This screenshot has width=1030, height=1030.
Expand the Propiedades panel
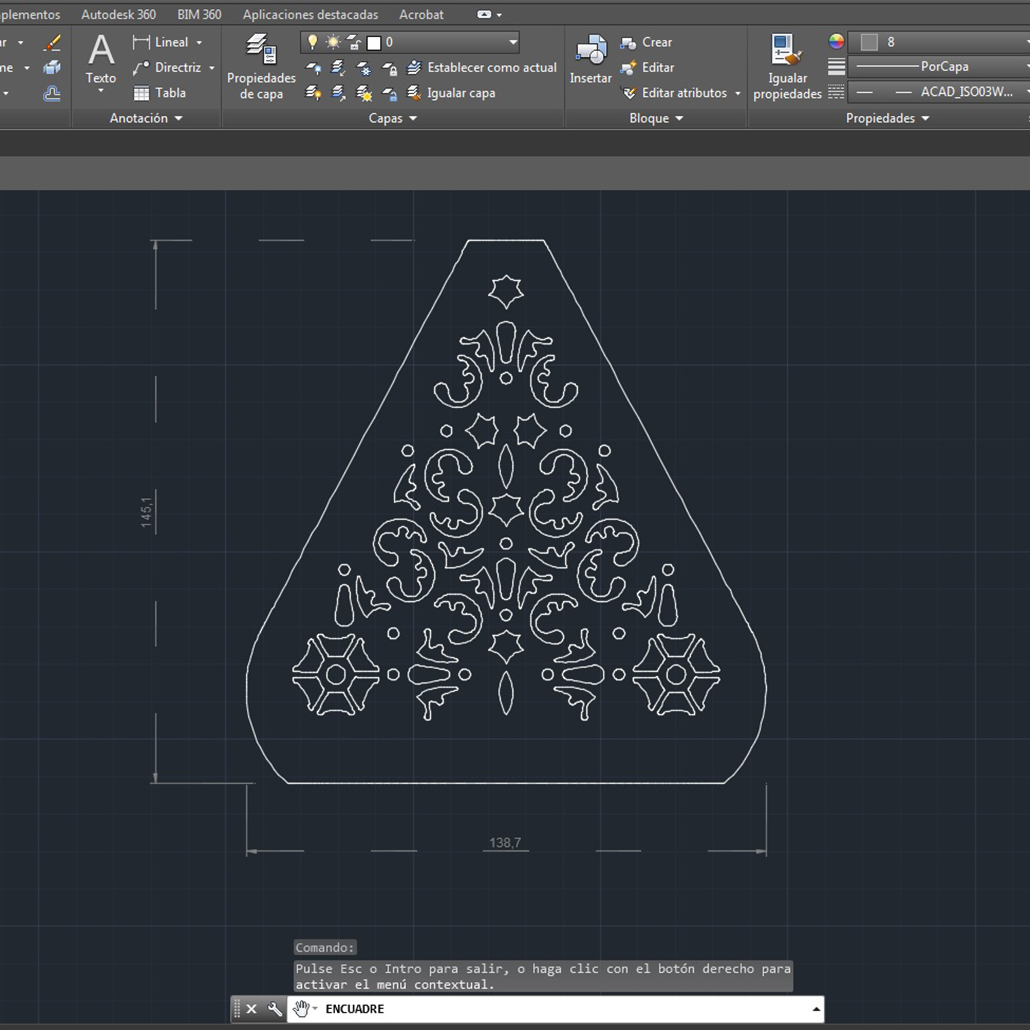tap(887, 118)
